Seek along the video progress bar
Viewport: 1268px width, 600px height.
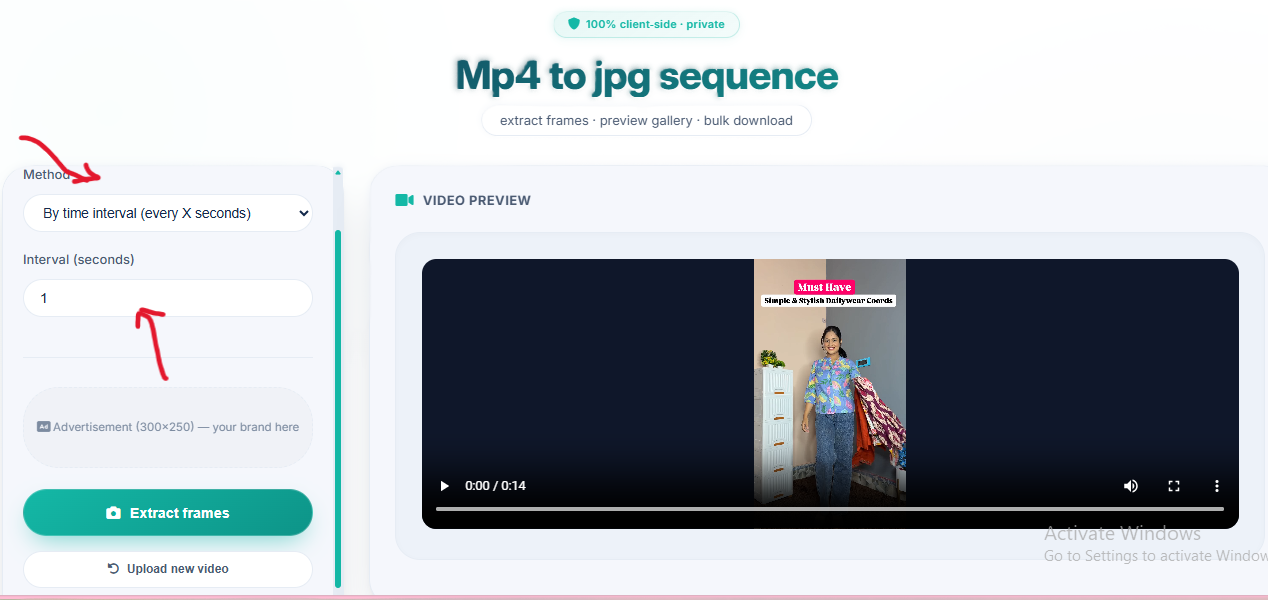point(828,509)
